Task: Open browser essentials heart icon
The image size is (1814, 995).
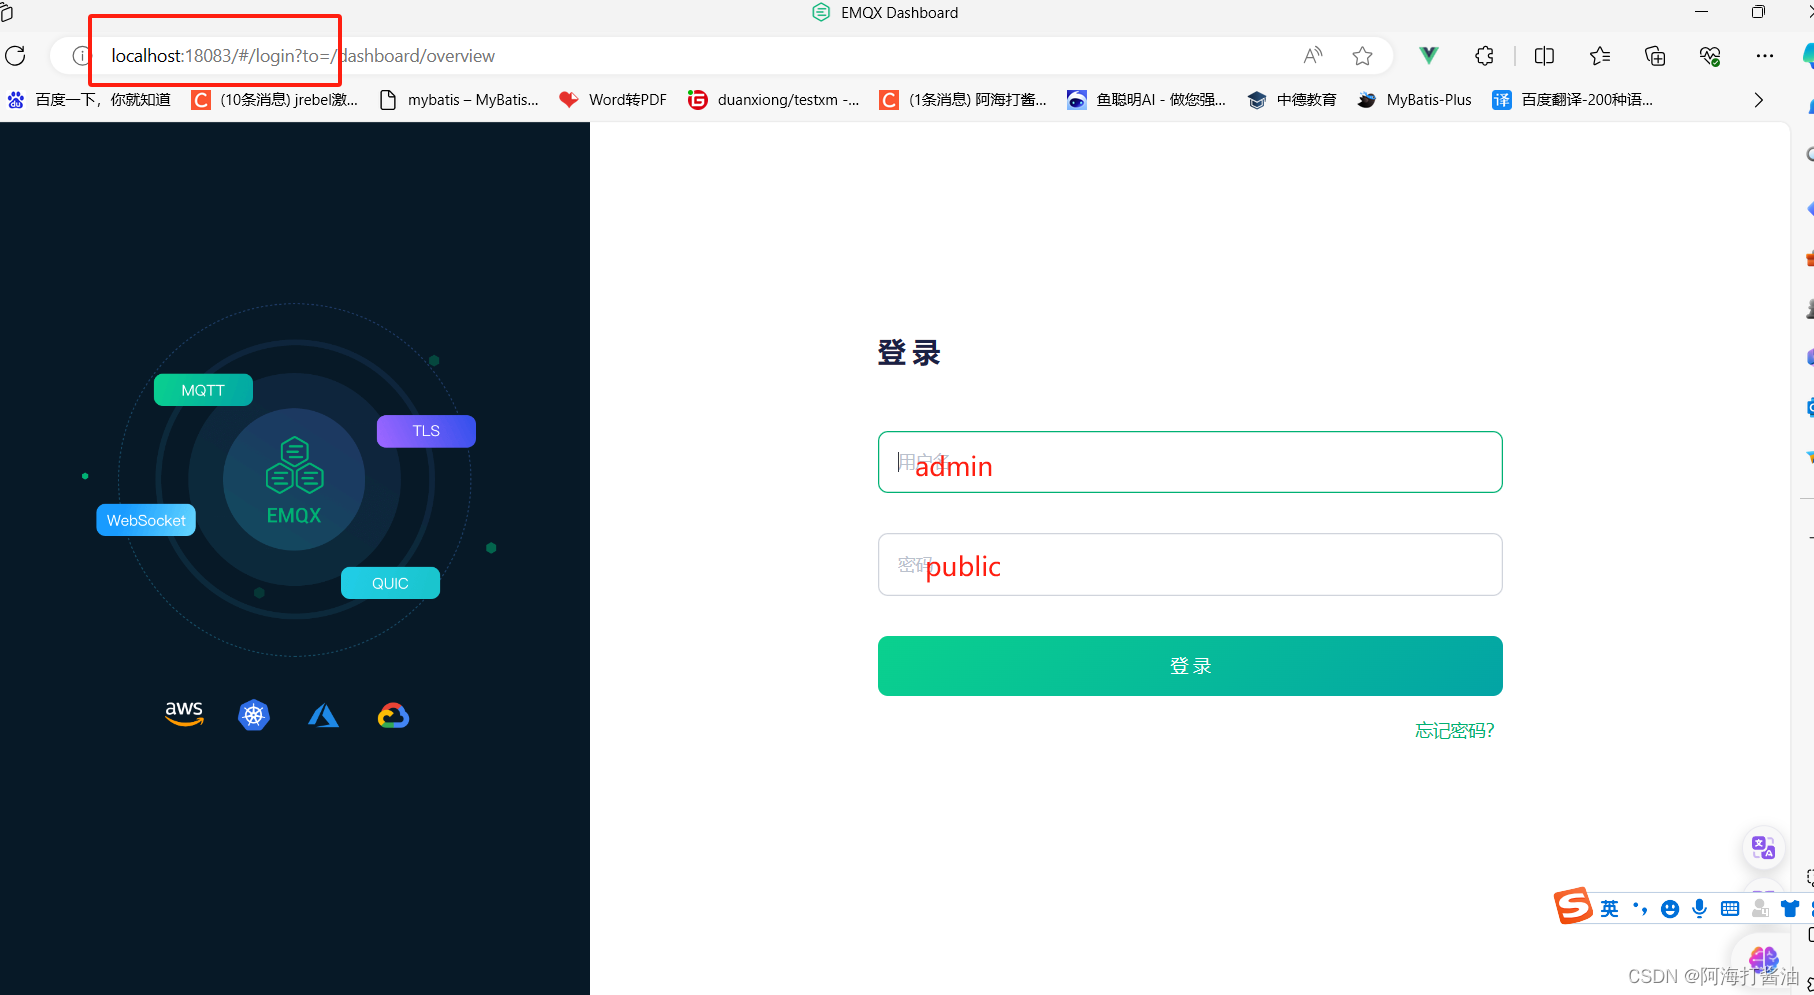Action: coord(1710,56)
